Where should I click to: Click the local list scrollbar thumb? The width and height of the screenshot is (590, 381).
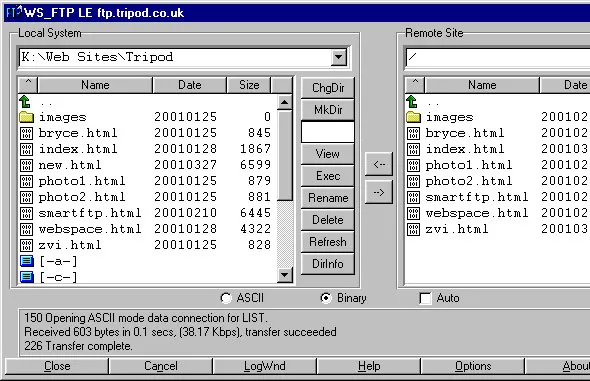pyautogui.click(x=284, y=155)
